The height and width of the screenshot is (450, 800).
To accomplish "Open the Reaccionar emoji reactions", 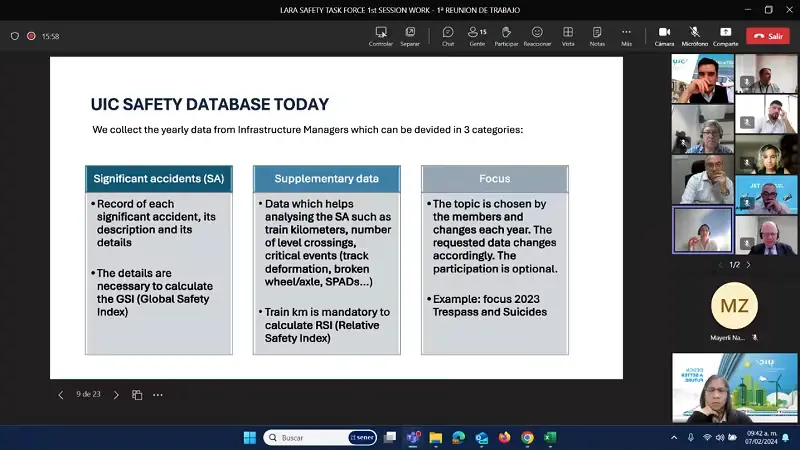I will (x=537, y=36).
